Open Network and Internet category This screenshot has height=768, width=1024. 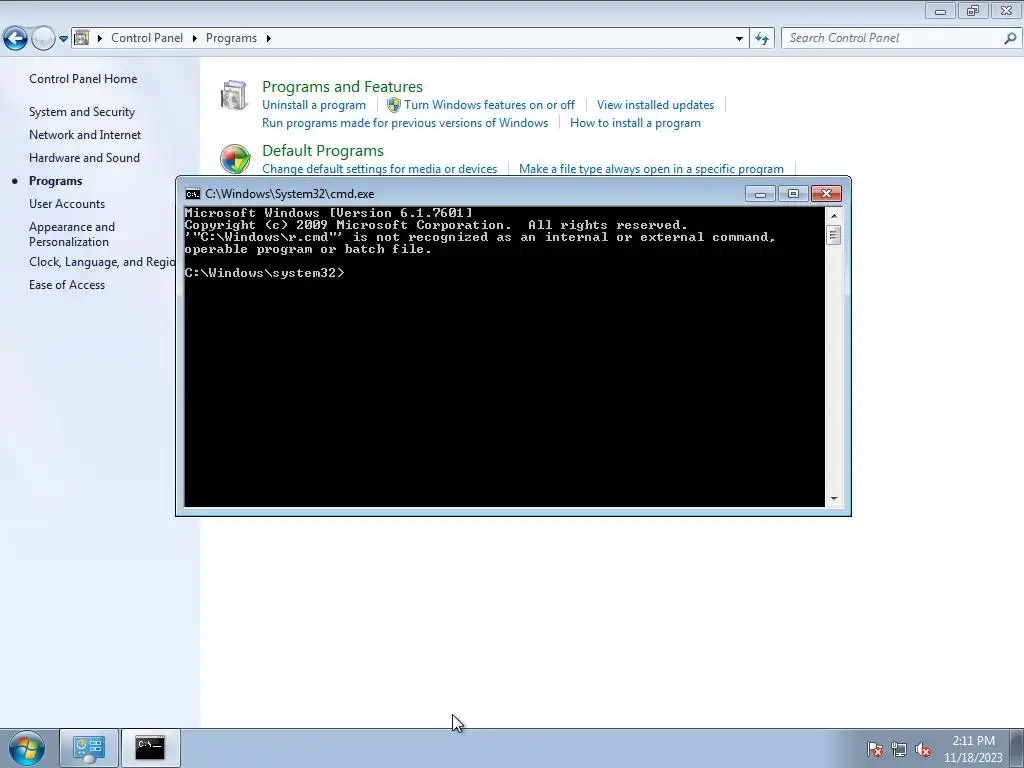click(x=85, y=135)
